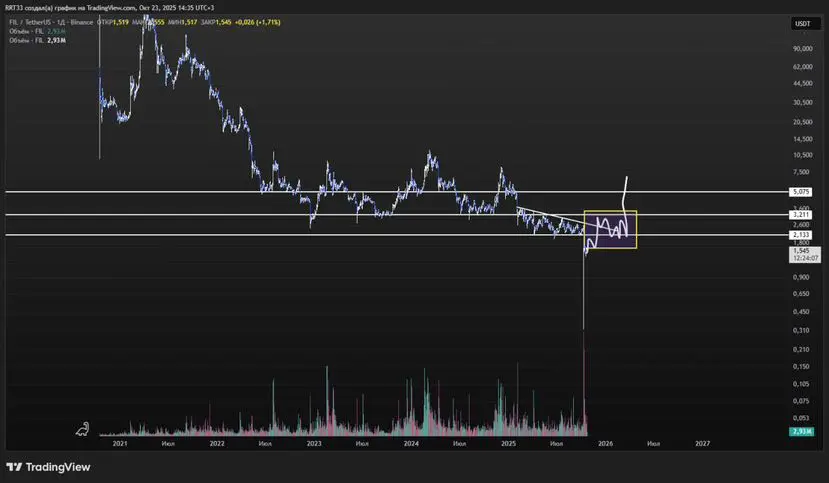Click the 2021 label on time axis
This screenshot has height=483, width=829.
coord(120,444)
